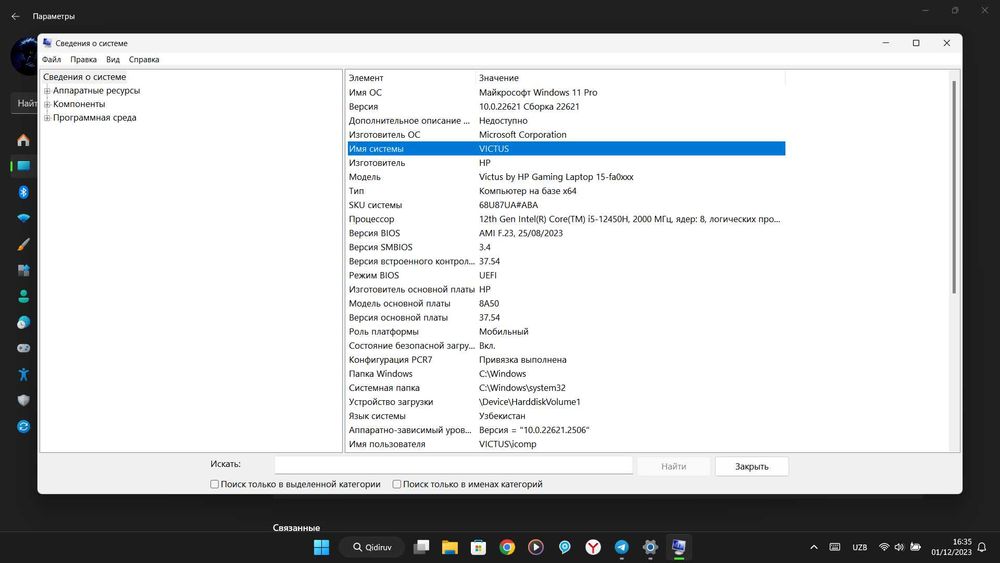Open File Explorer from the taskbar
Screen dimensions: 1000x563
[x=450, y=547]
